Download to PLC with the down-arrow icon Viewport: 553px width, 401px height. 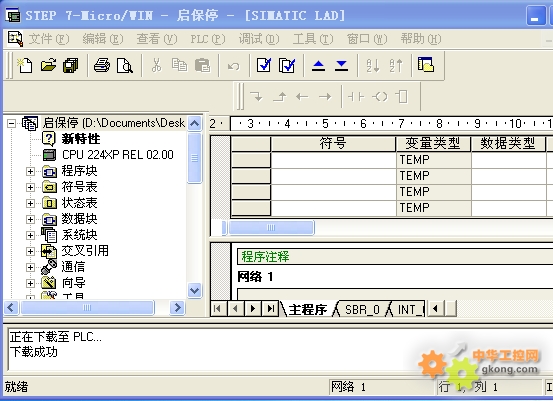(x=341, y=65)
